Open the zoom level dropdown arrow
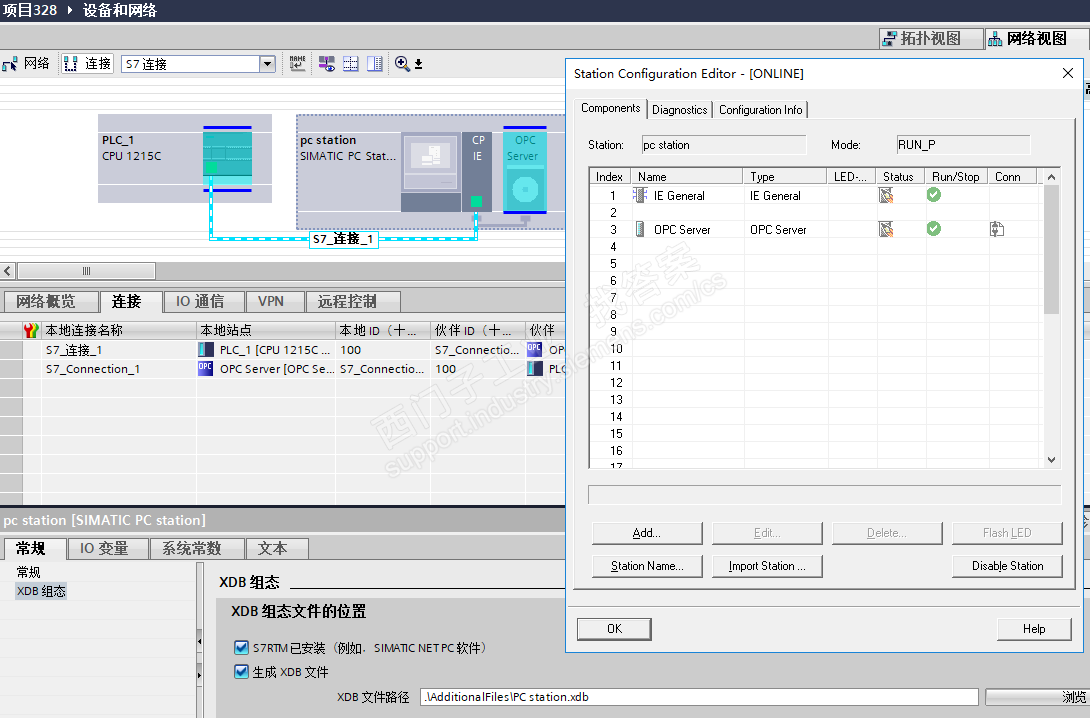This screenshot has width=1090, height=718. pos(418,64)
